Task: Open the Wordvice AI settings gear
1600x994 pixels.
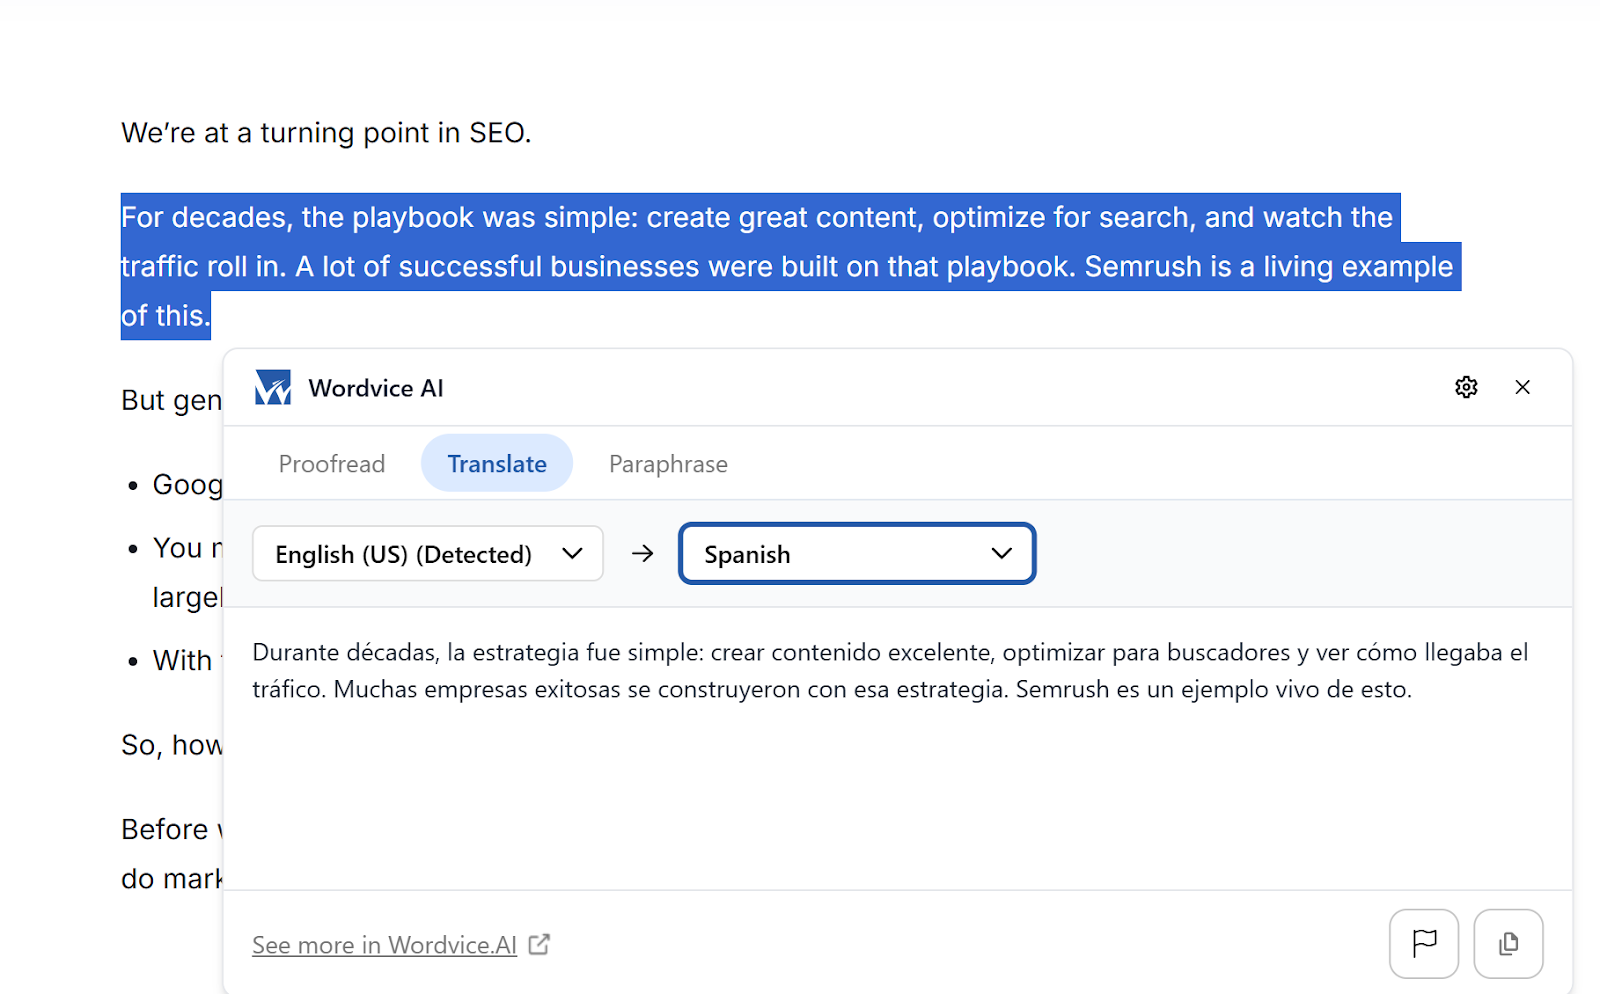Action: coord(1466,387)
